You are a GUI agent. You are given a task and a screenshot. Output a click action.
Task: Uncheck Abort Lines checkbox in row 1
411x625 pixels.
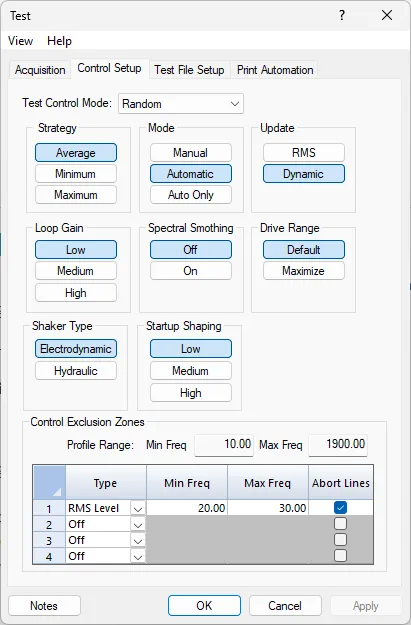pyautogui.click(x=340, y=507)
